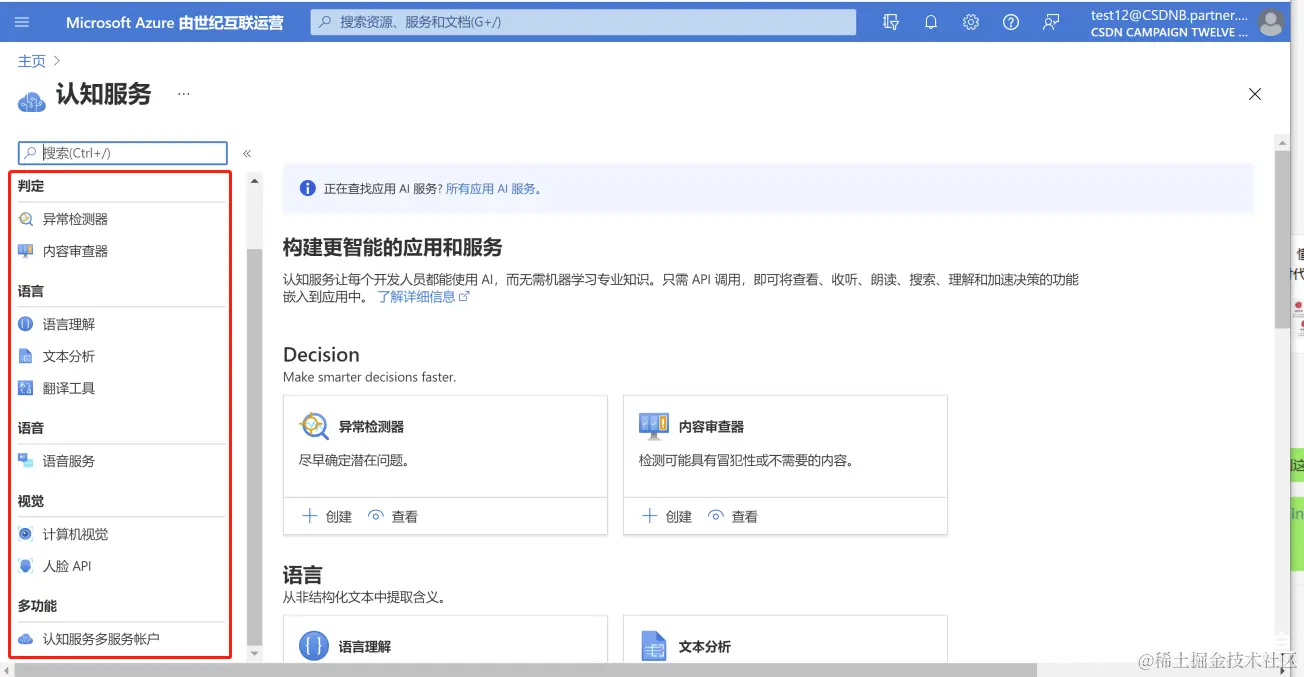1304x677 pixels.
Task: Click 创建 on the 异常检测器 card
Action: coord(327,516)
